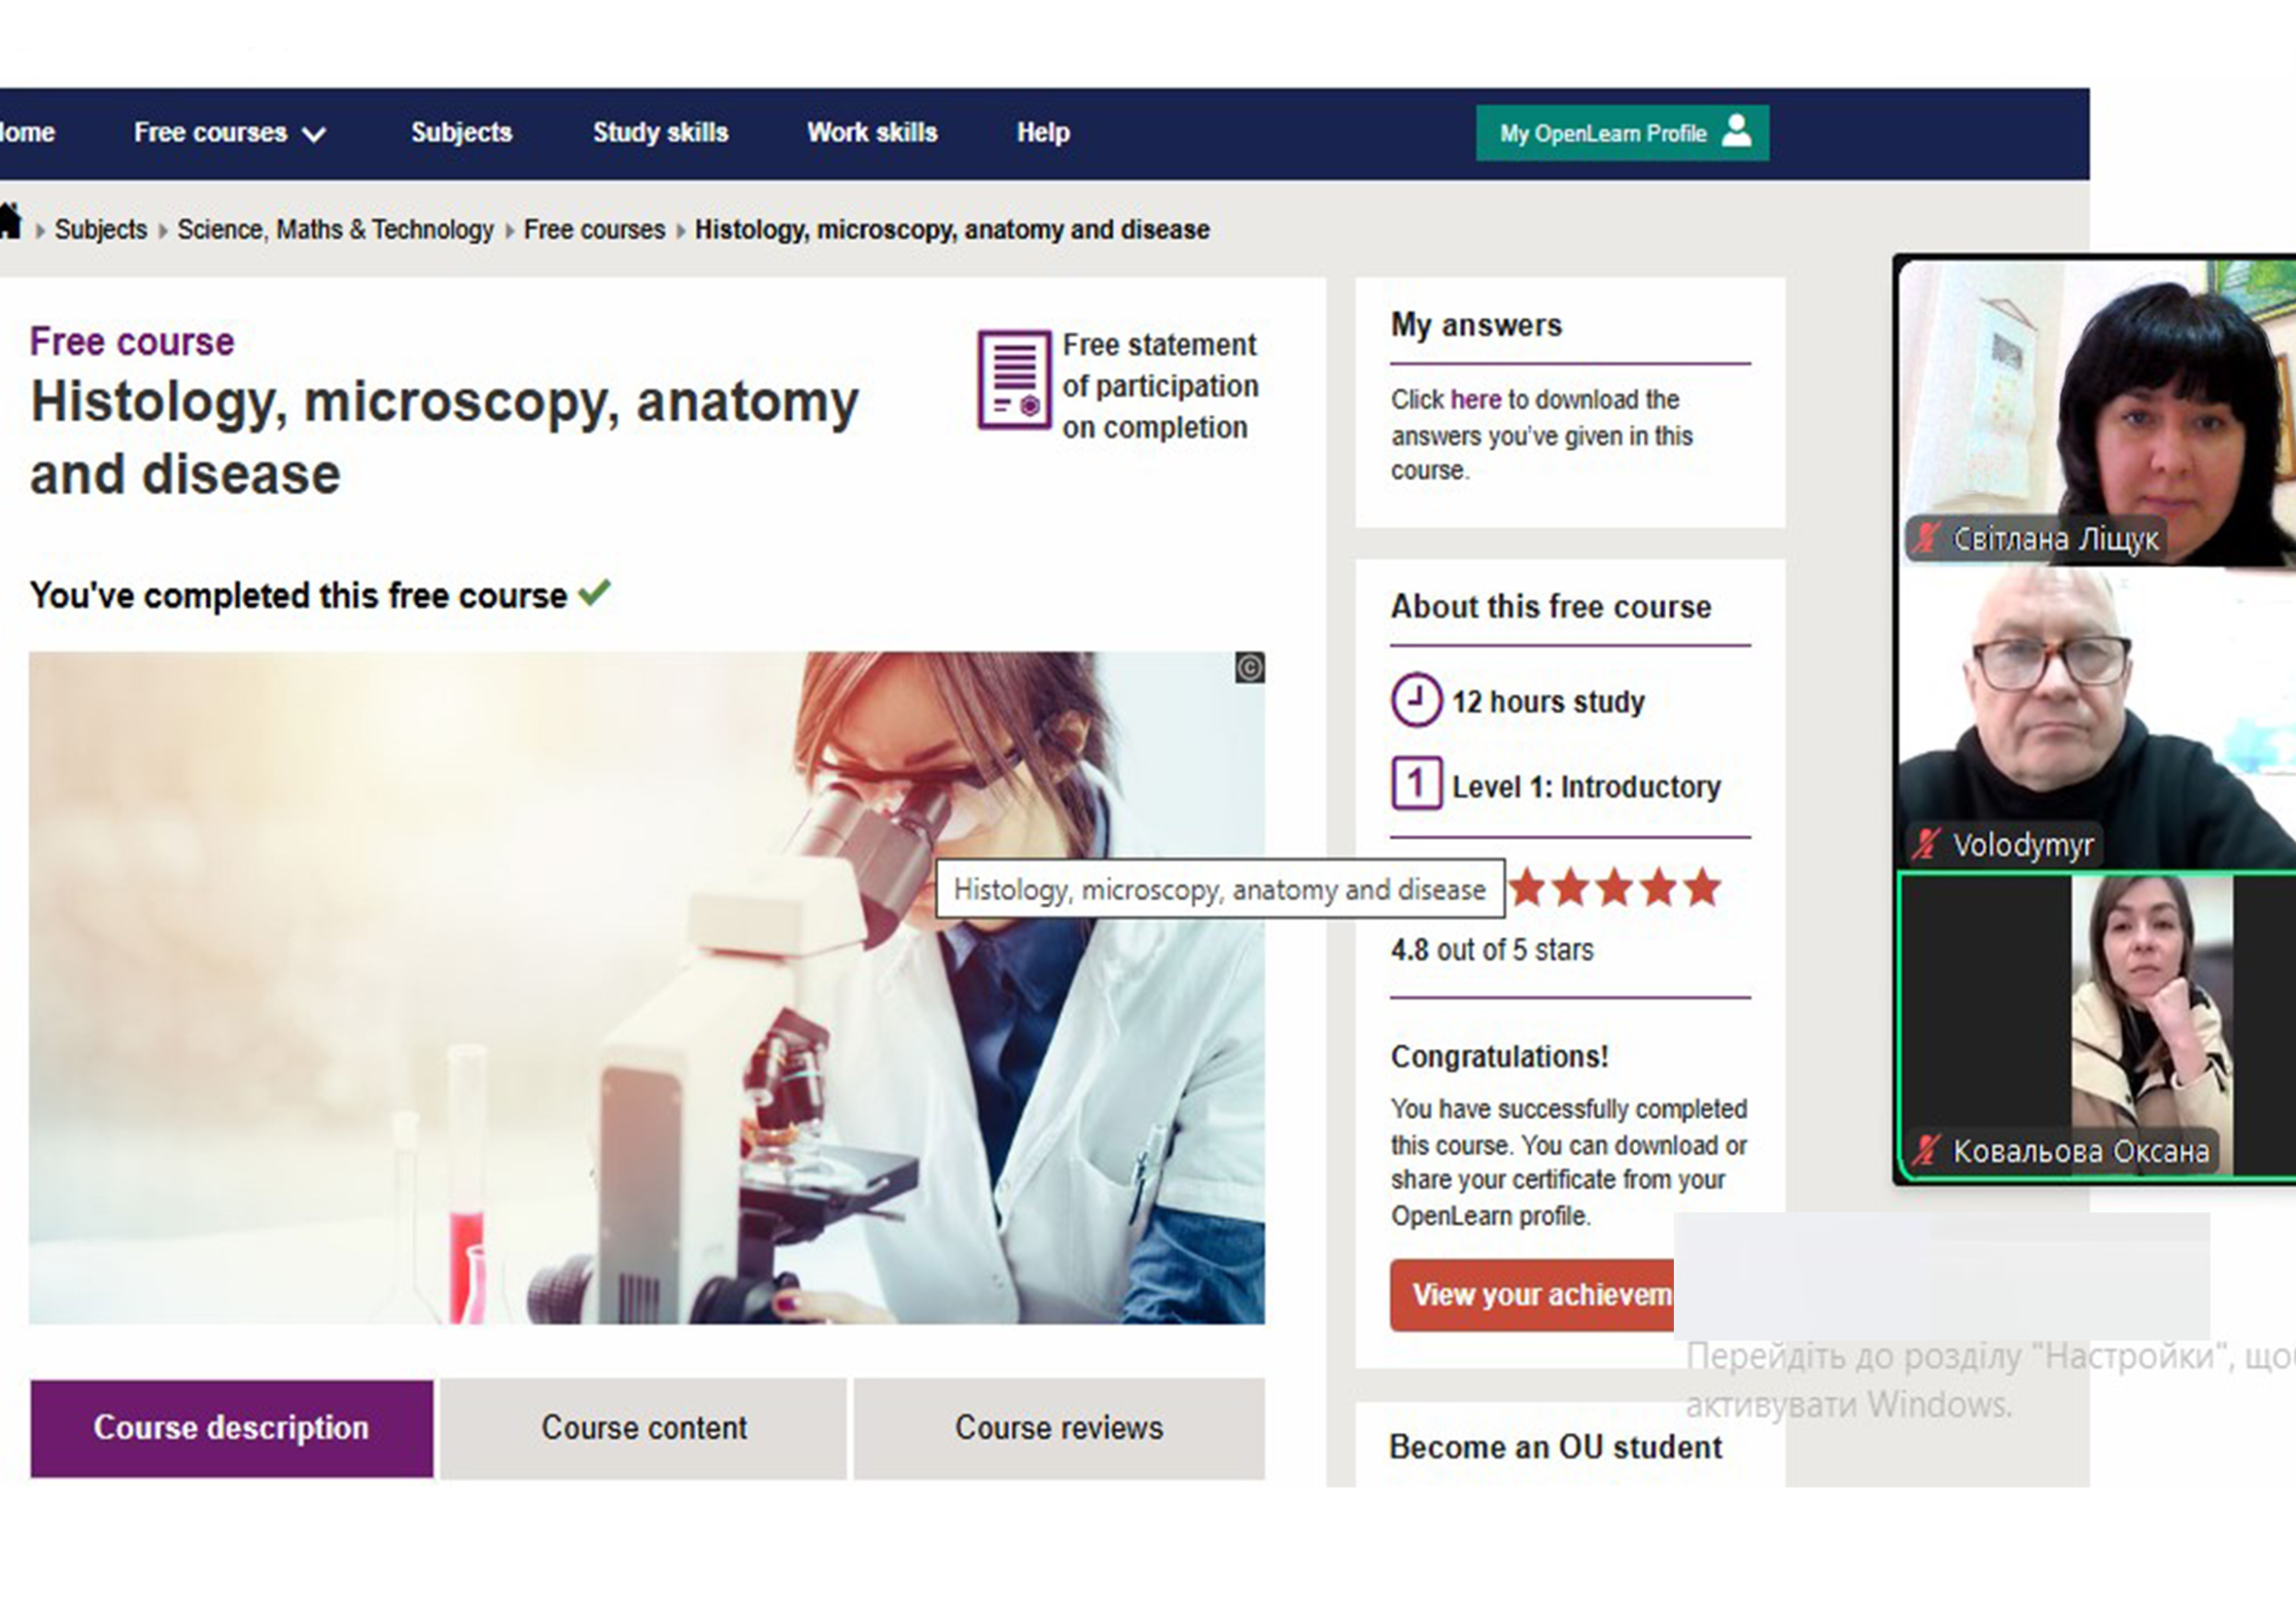Open Science, Maths & Technology breadcrumb link
This screenshot has height=1608, width=2296.
(x=335, y=230)
